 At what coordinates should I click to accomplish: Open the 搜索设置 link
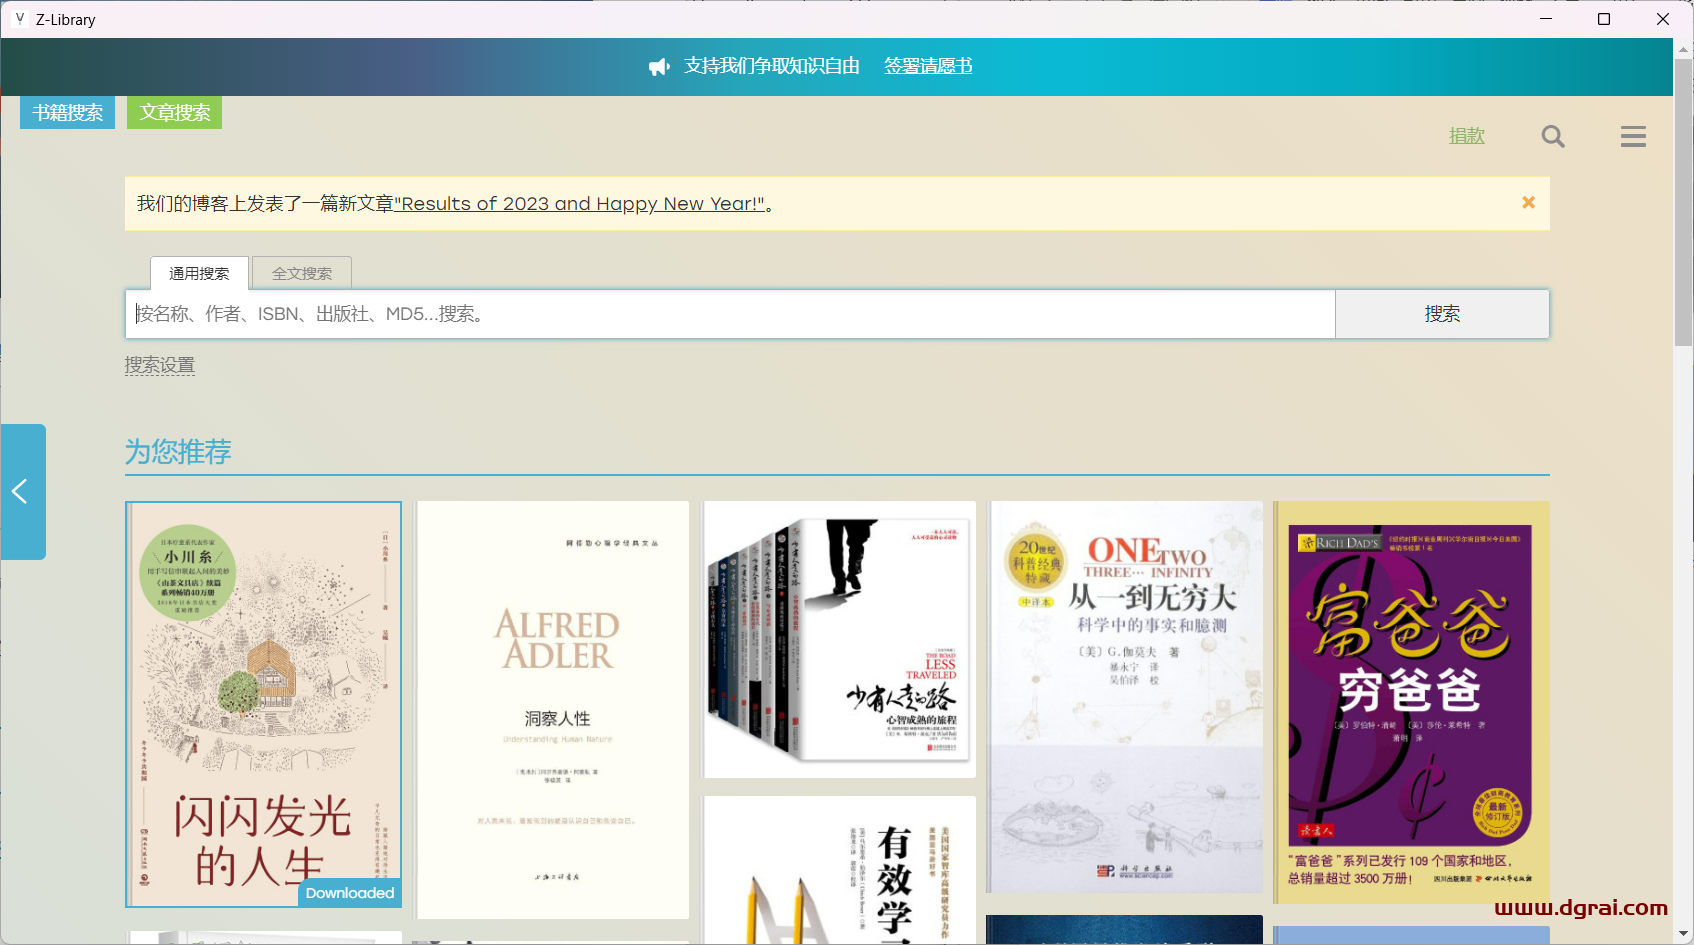(160, 365)
